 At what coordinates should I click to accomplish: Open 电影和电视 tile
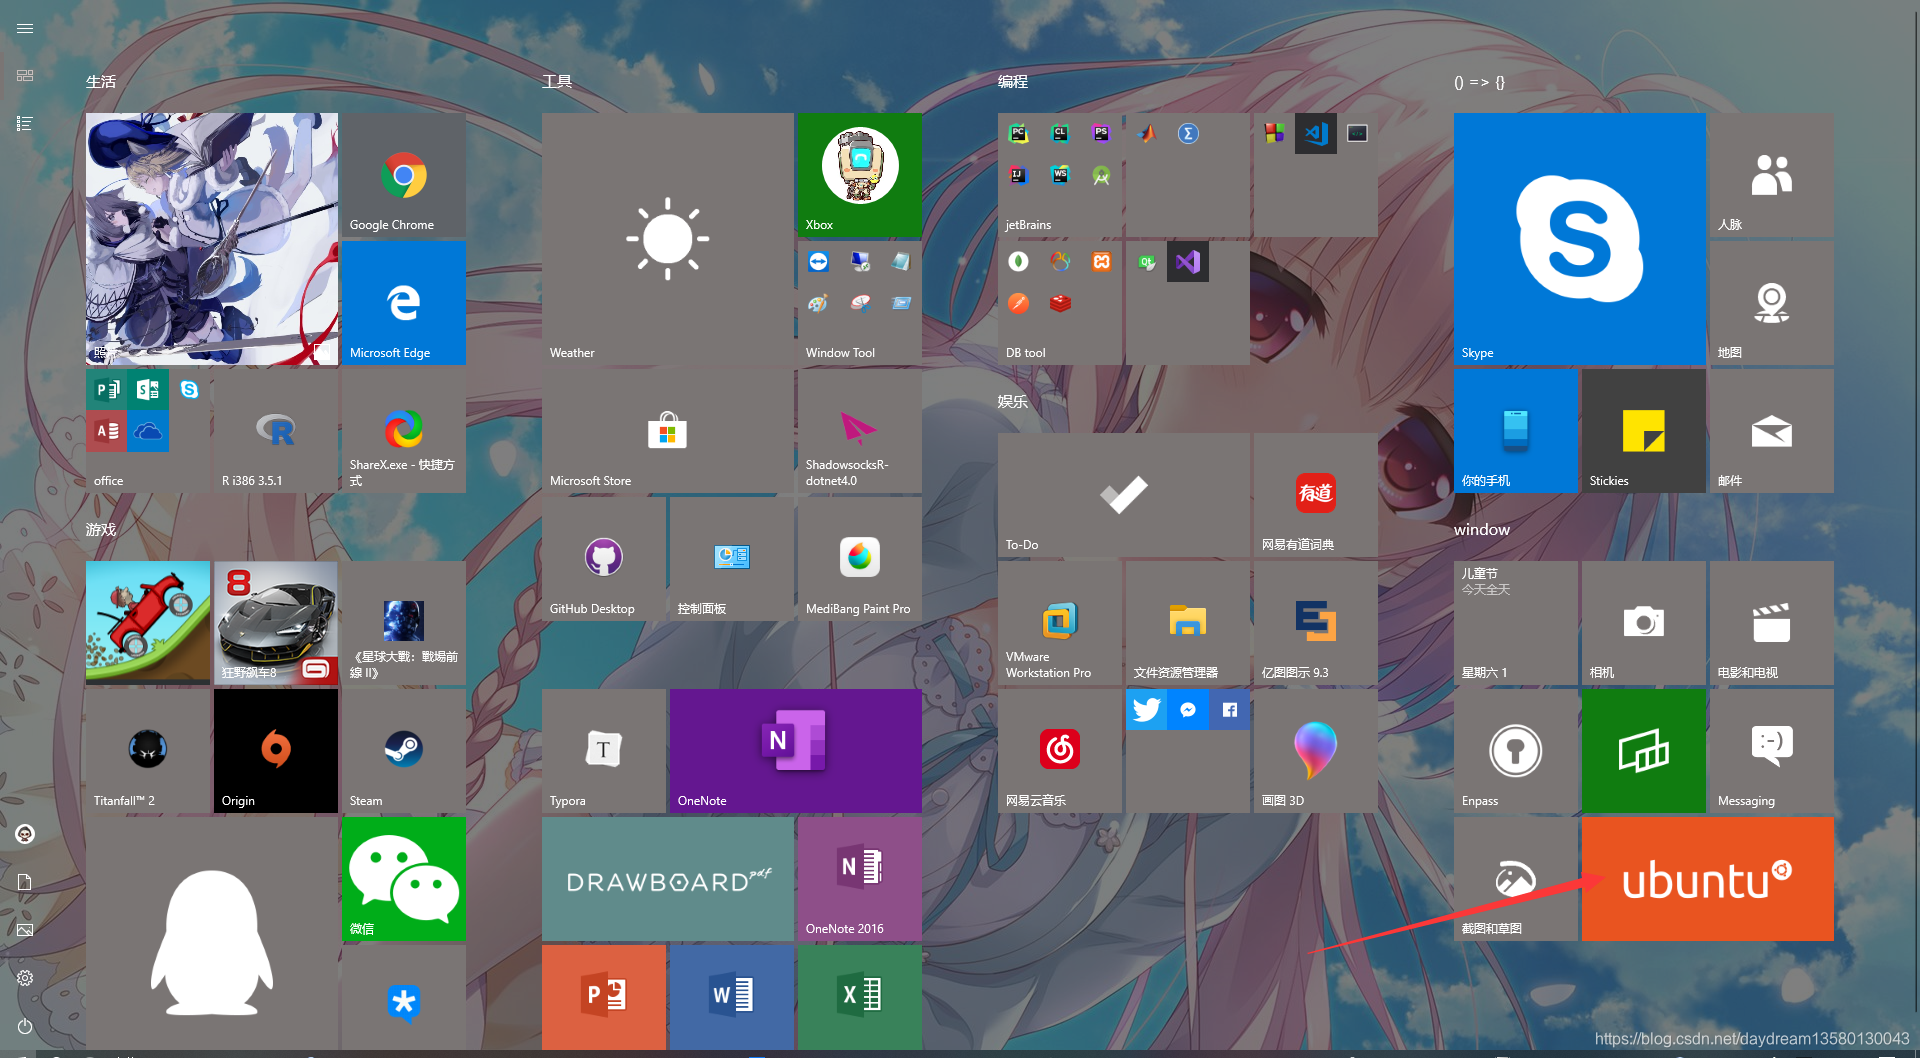[x=1772, y=623]
